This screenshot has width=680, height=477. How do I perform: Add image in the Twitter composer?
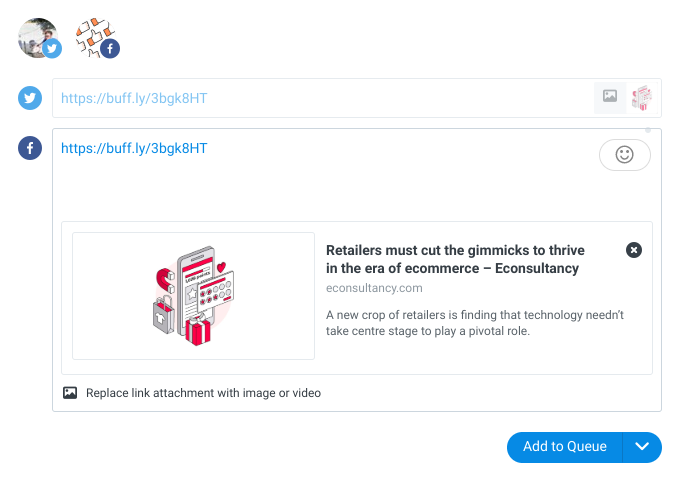(x=610, y=96)
